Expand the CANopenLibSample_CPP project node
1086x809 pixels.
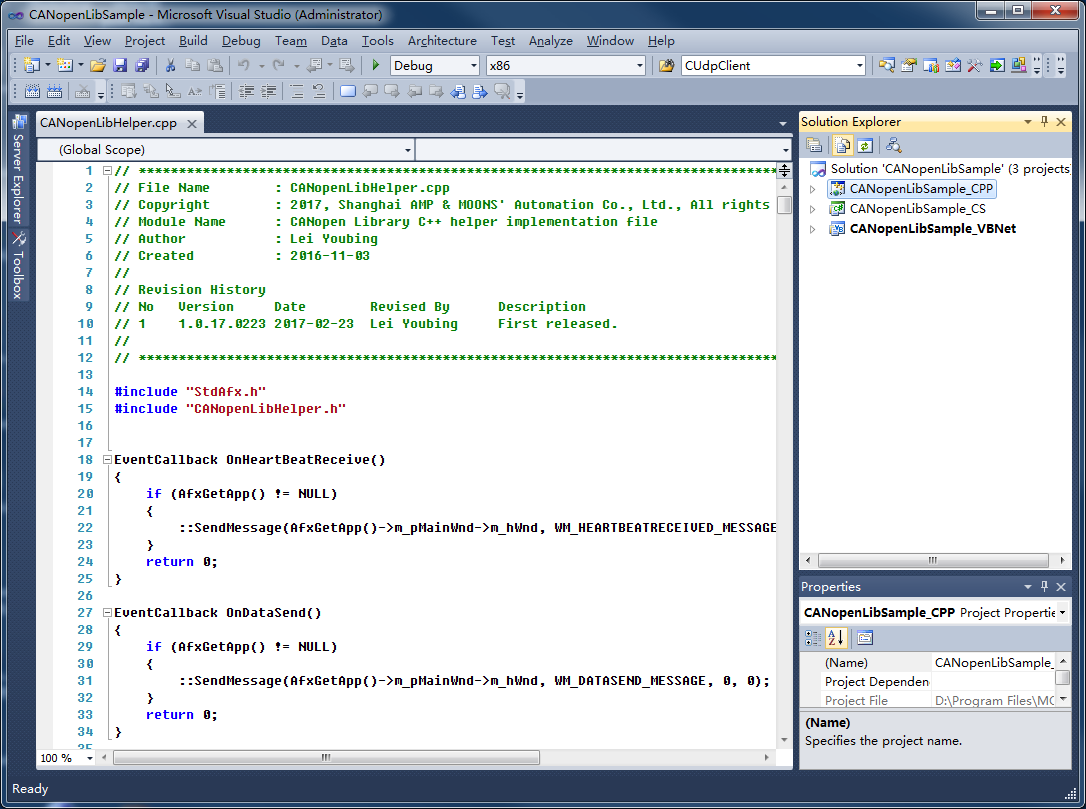[x=813, y=188]
